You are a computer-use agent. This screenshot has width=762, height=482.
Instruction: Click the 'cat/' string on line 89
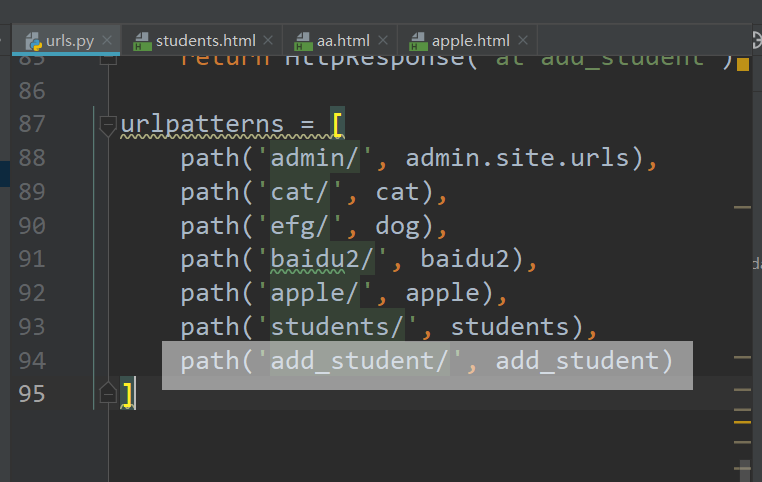(x=300, y=192)
